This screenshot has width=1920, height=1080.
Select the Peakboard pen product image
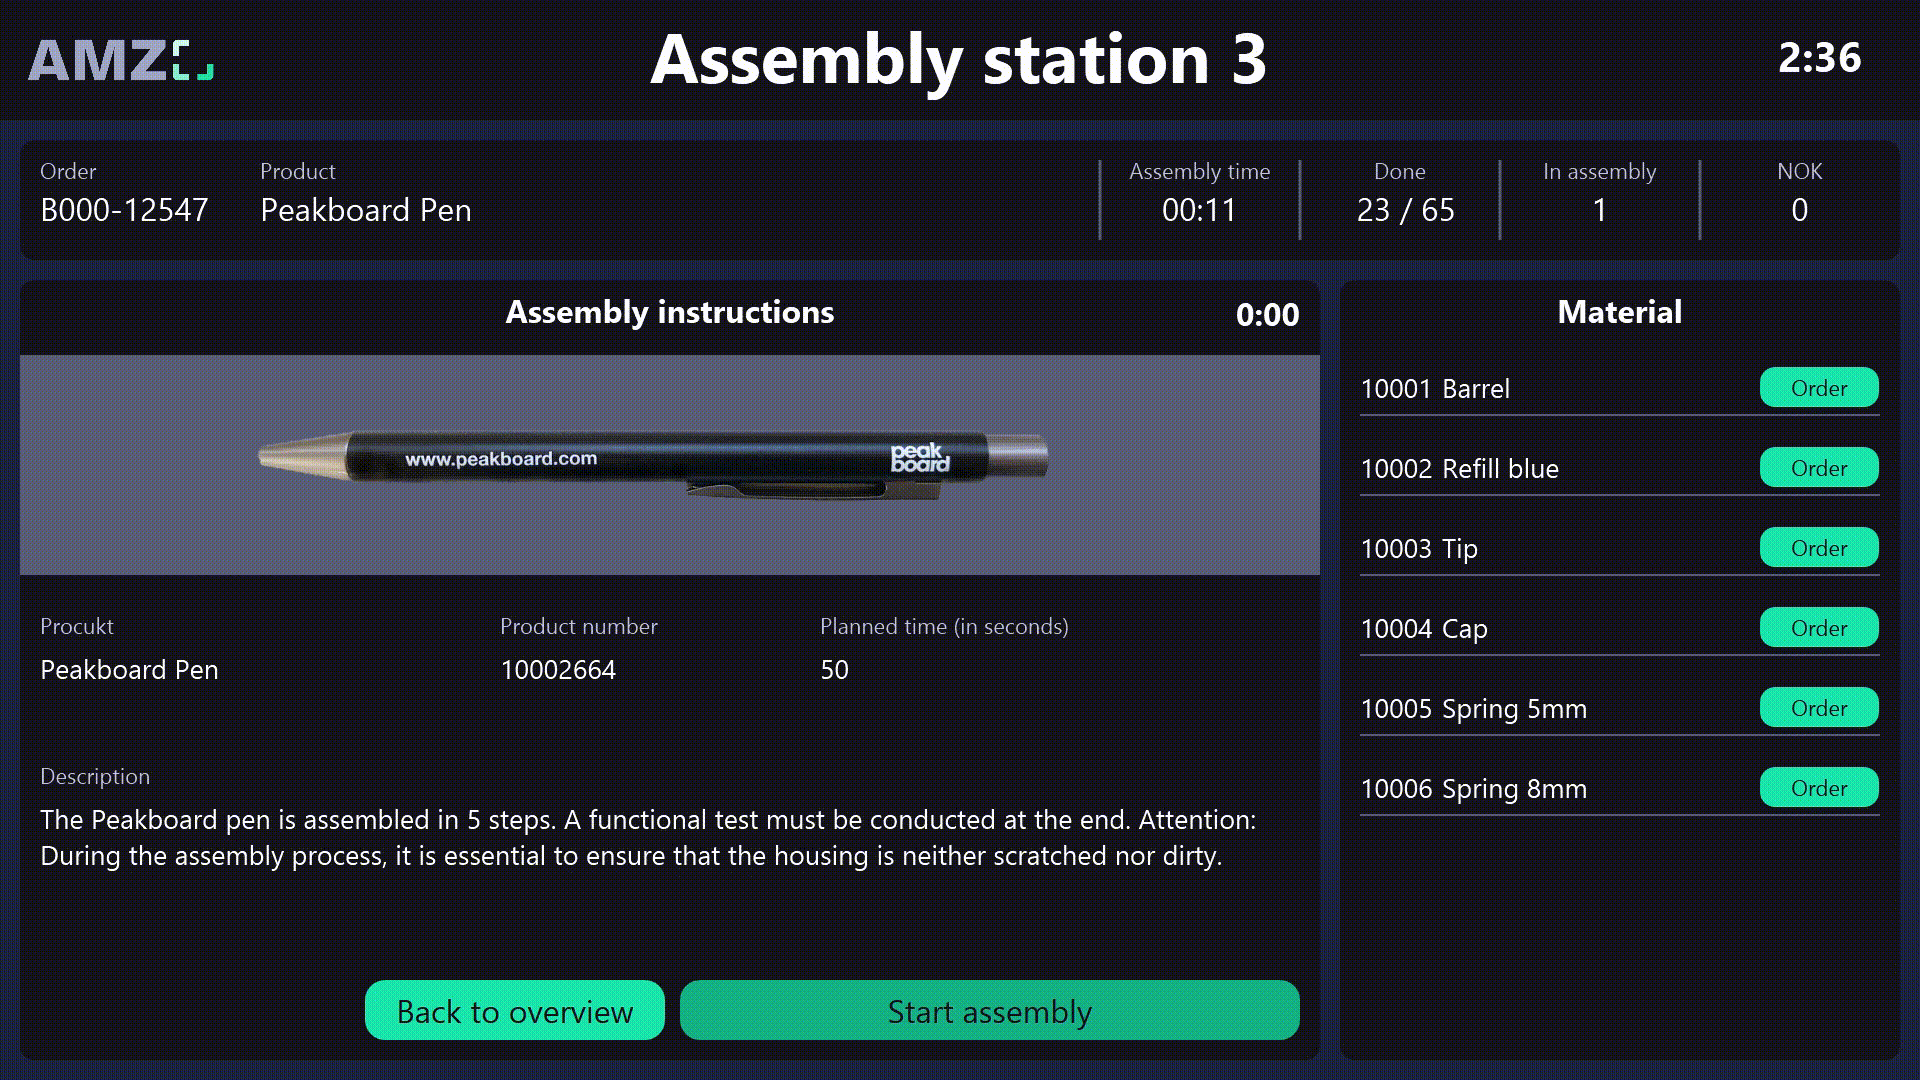(655, 463)
